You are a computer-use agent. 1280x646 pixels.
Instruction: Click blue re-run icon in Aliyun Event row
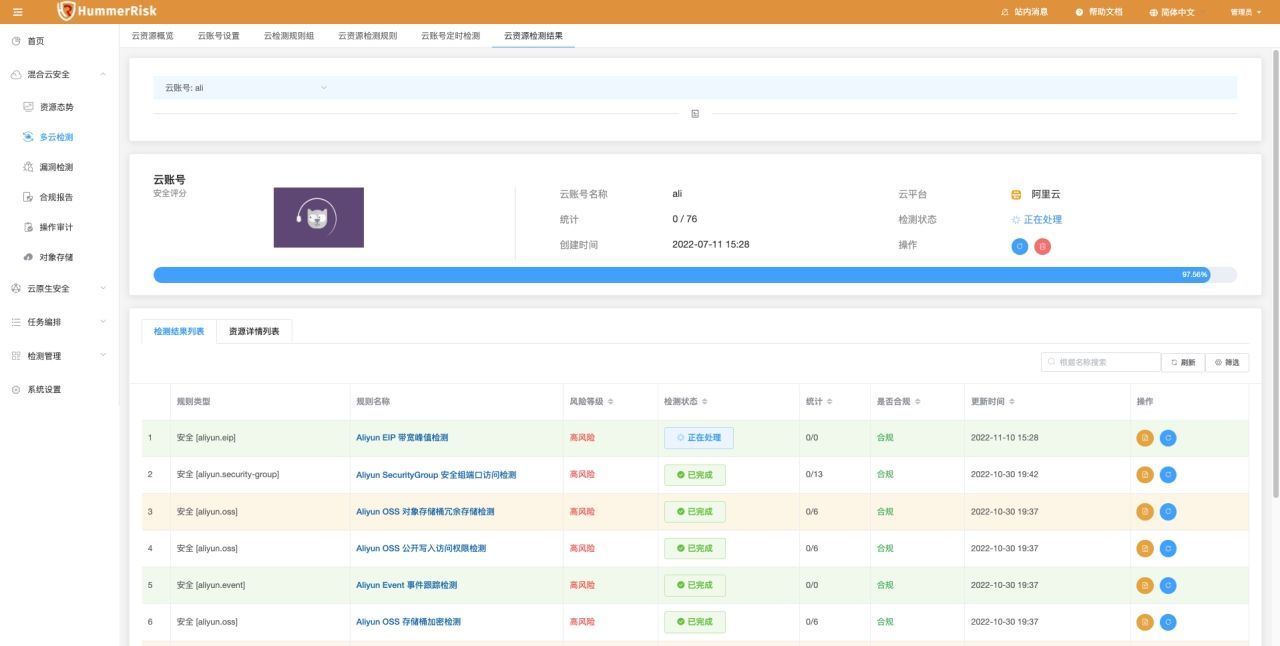click(1168, 585)
